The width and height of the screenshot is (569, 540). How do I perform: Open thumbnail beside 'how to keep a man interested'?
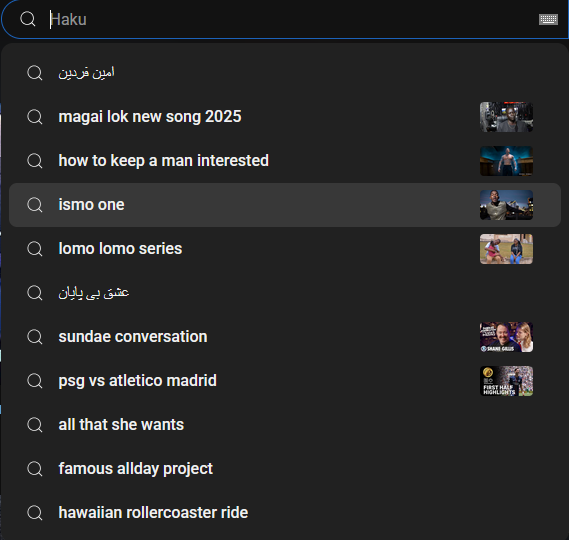click(x=506, y=161)
